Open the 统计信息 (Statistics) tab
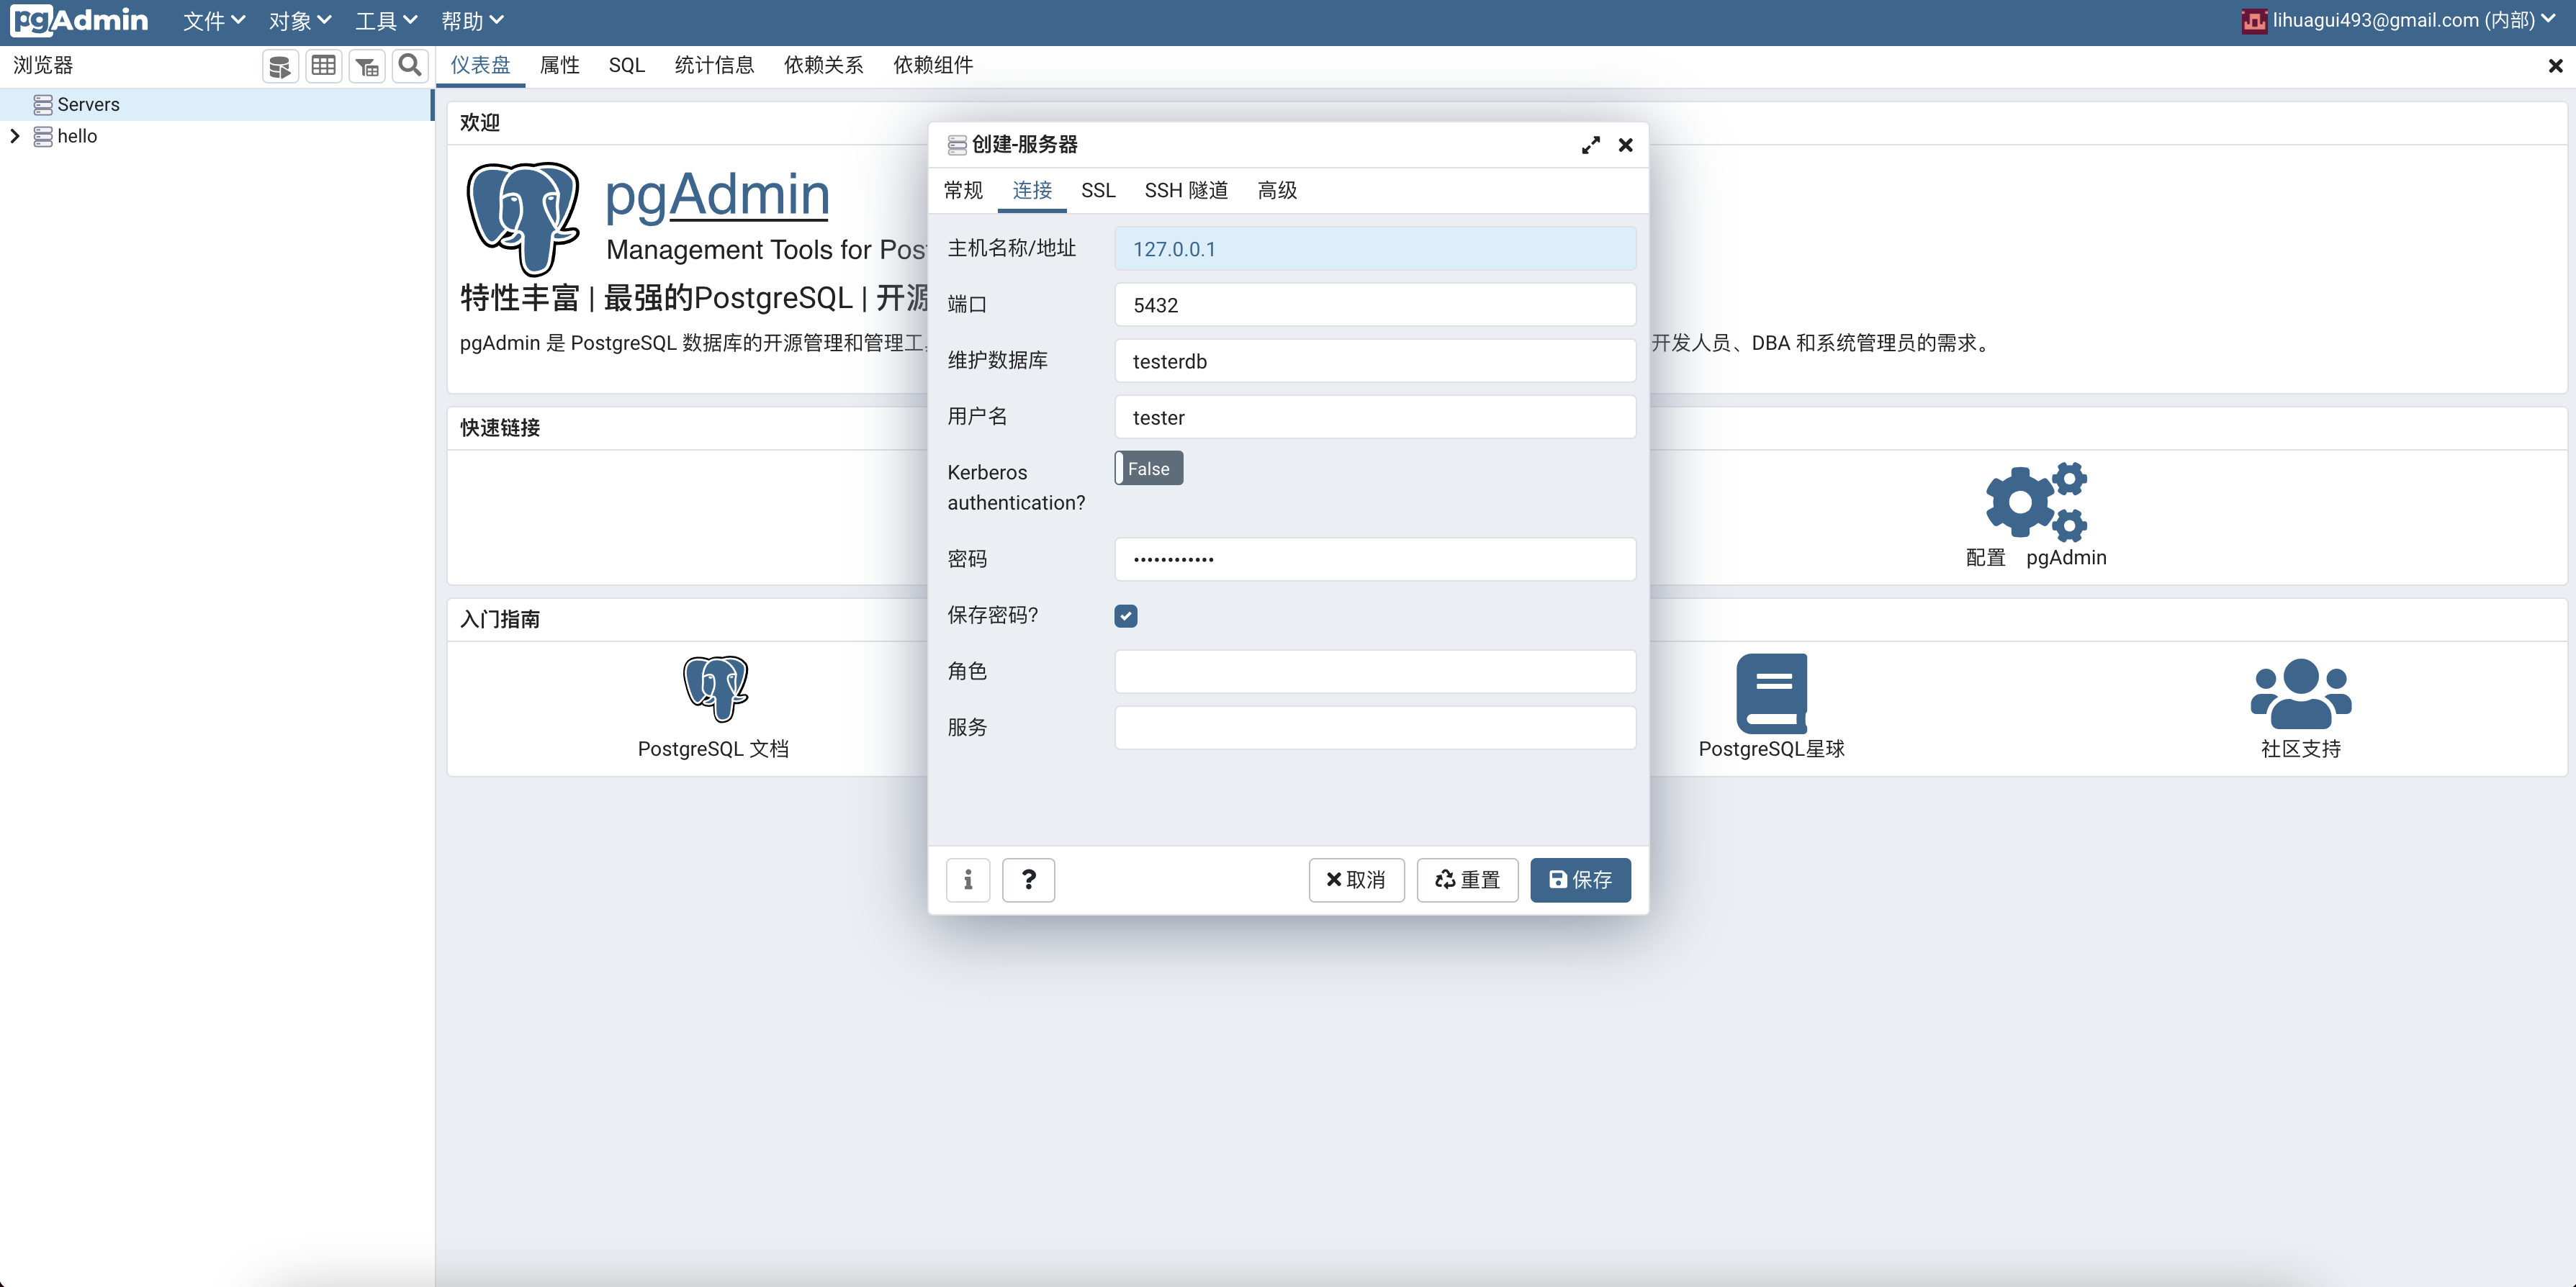2576x1287 pixels. 714,66
